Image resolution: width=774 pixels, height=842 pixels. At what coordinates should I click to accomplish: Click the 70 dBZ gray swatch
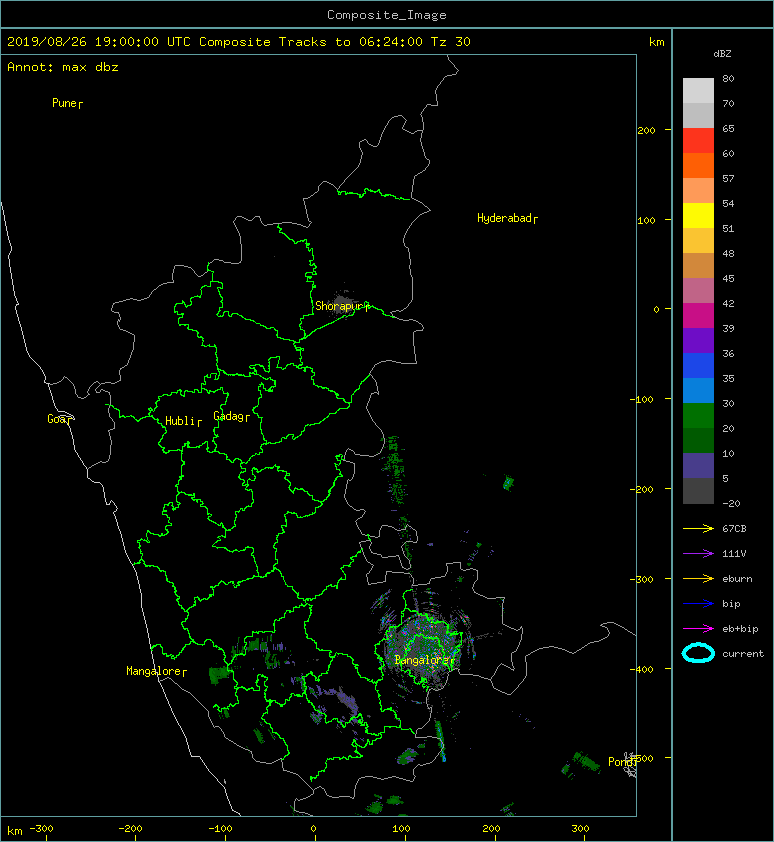[698, 115]
